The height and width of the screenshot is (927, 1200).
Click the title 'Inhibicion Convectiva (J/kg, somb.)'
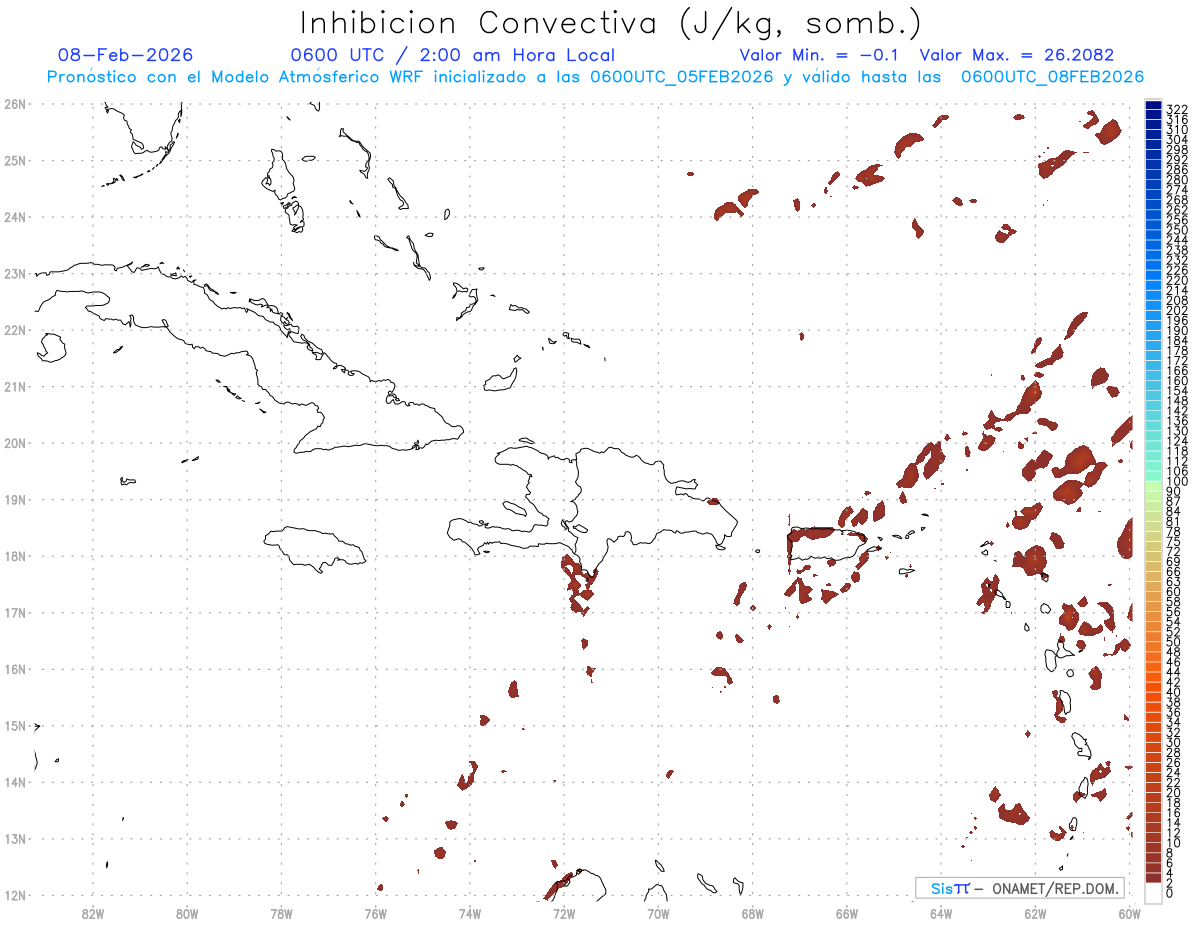tap(611, 23)
